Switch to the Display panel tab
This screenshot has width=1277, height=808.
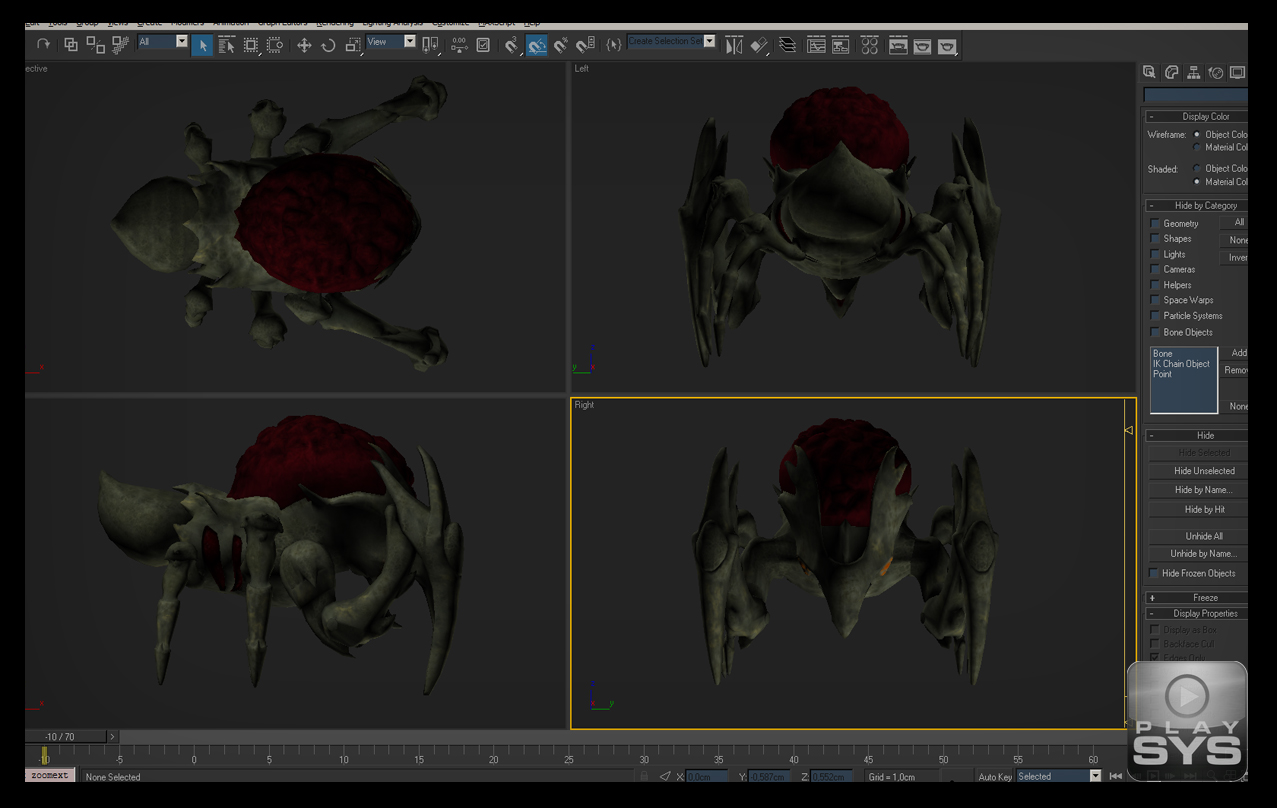click(1237, 72)
